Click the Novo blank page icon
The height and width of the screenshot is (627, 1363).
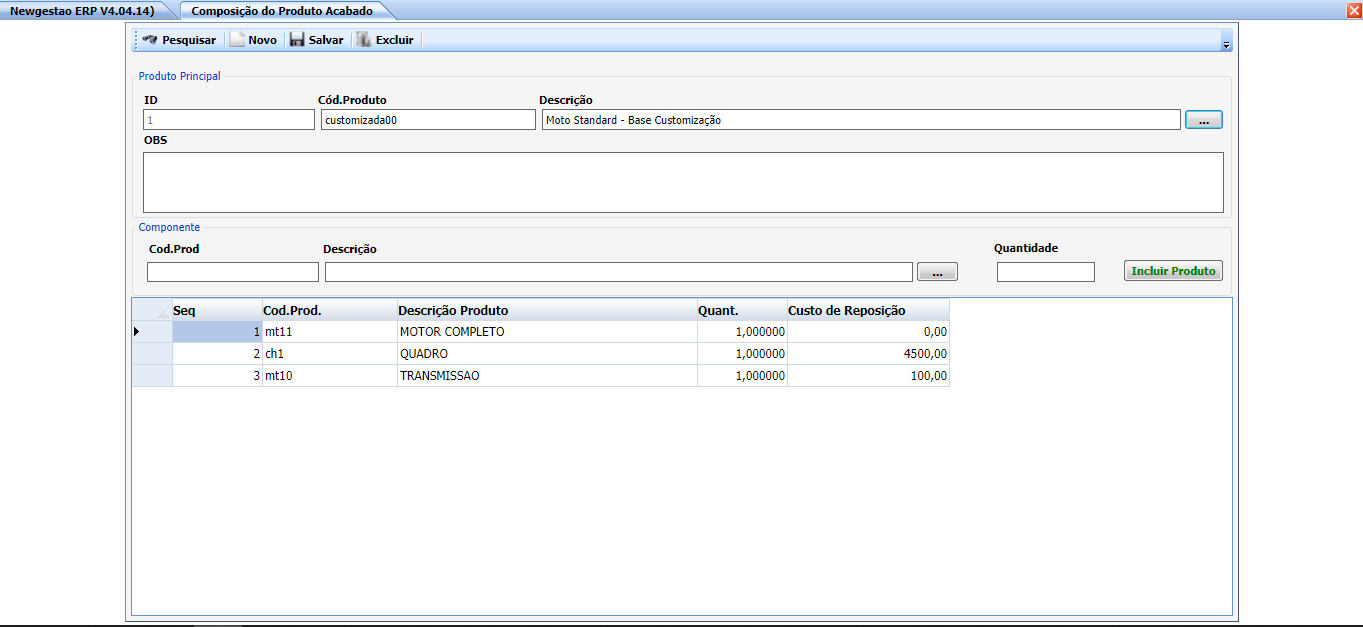pos(237,40)
